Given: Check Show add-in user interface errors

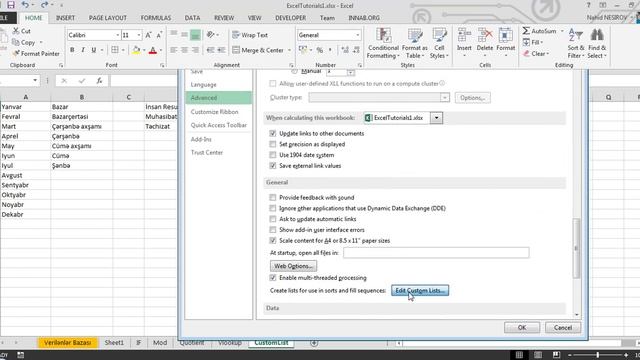Looking at the screenshot, I should click(x=273, y=230).
